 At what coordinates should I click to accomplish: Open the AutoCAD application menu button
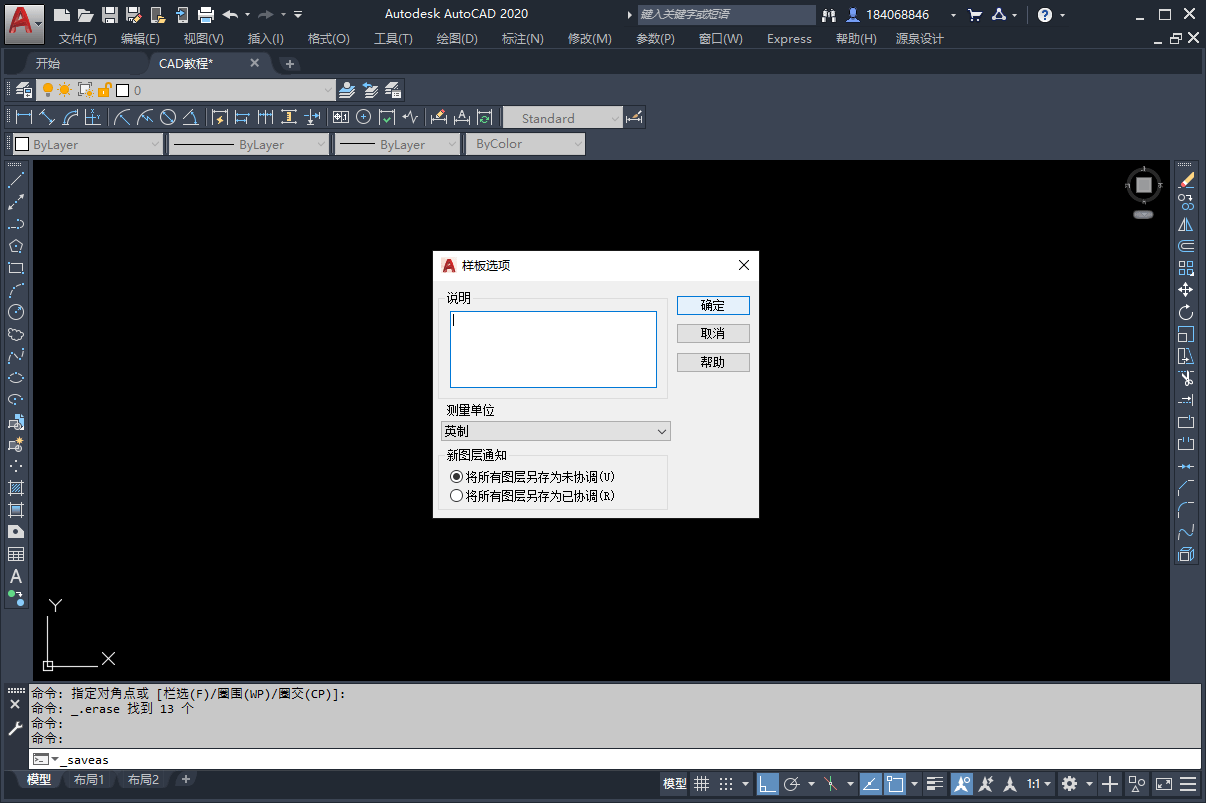tap(24, 22)
